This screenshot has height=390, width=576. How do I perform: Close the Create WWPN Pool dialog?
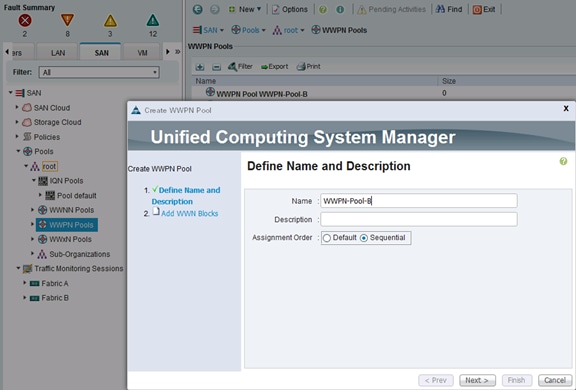566,109
